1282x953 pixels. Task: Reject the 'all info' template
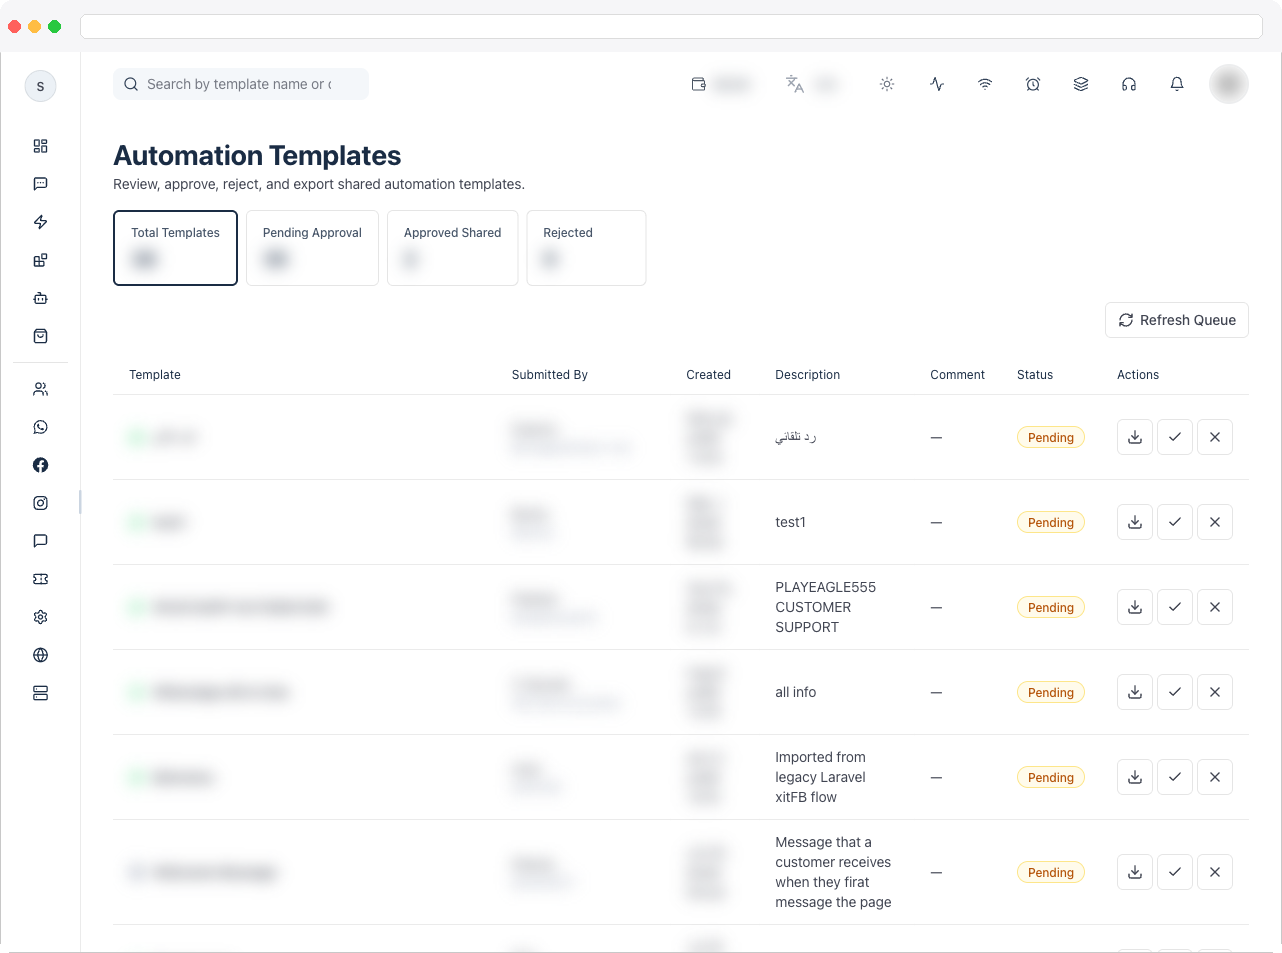[x=1215, y=692]
